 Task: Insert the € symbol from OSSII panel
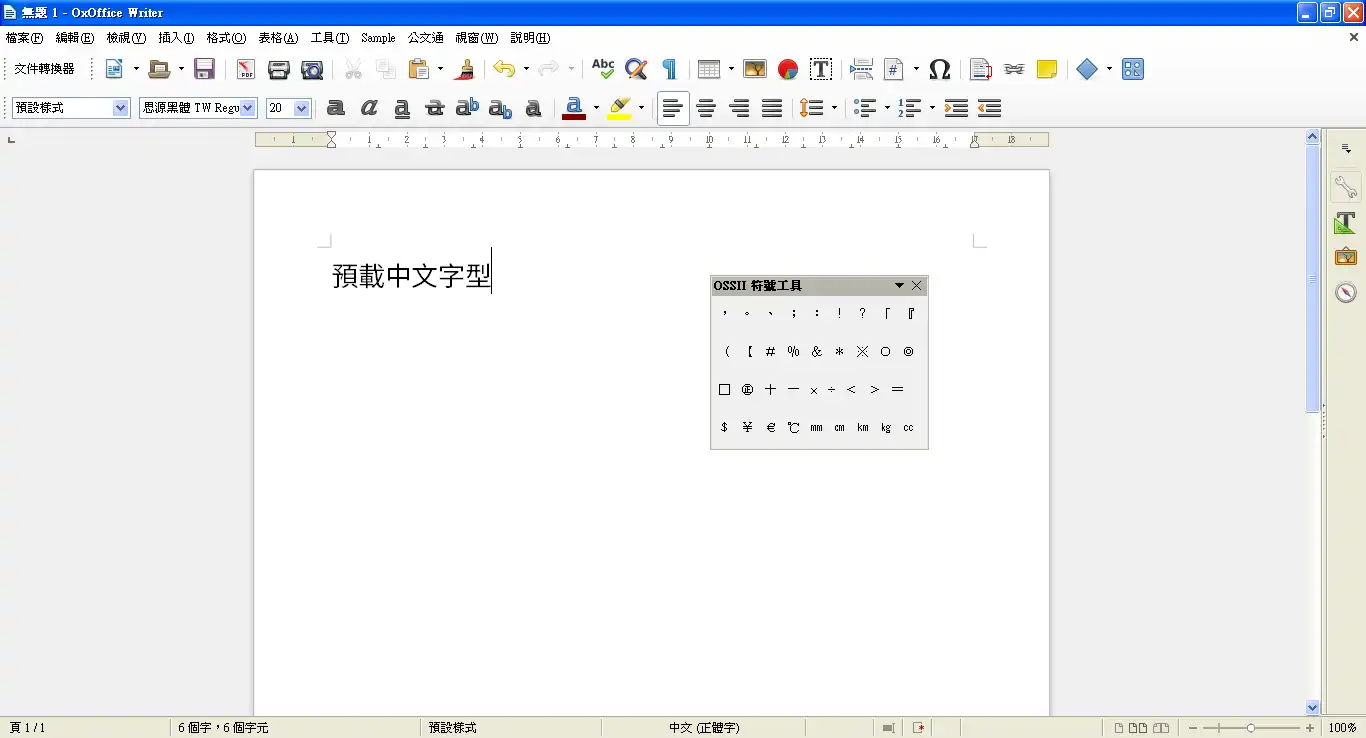click(770, 428)
